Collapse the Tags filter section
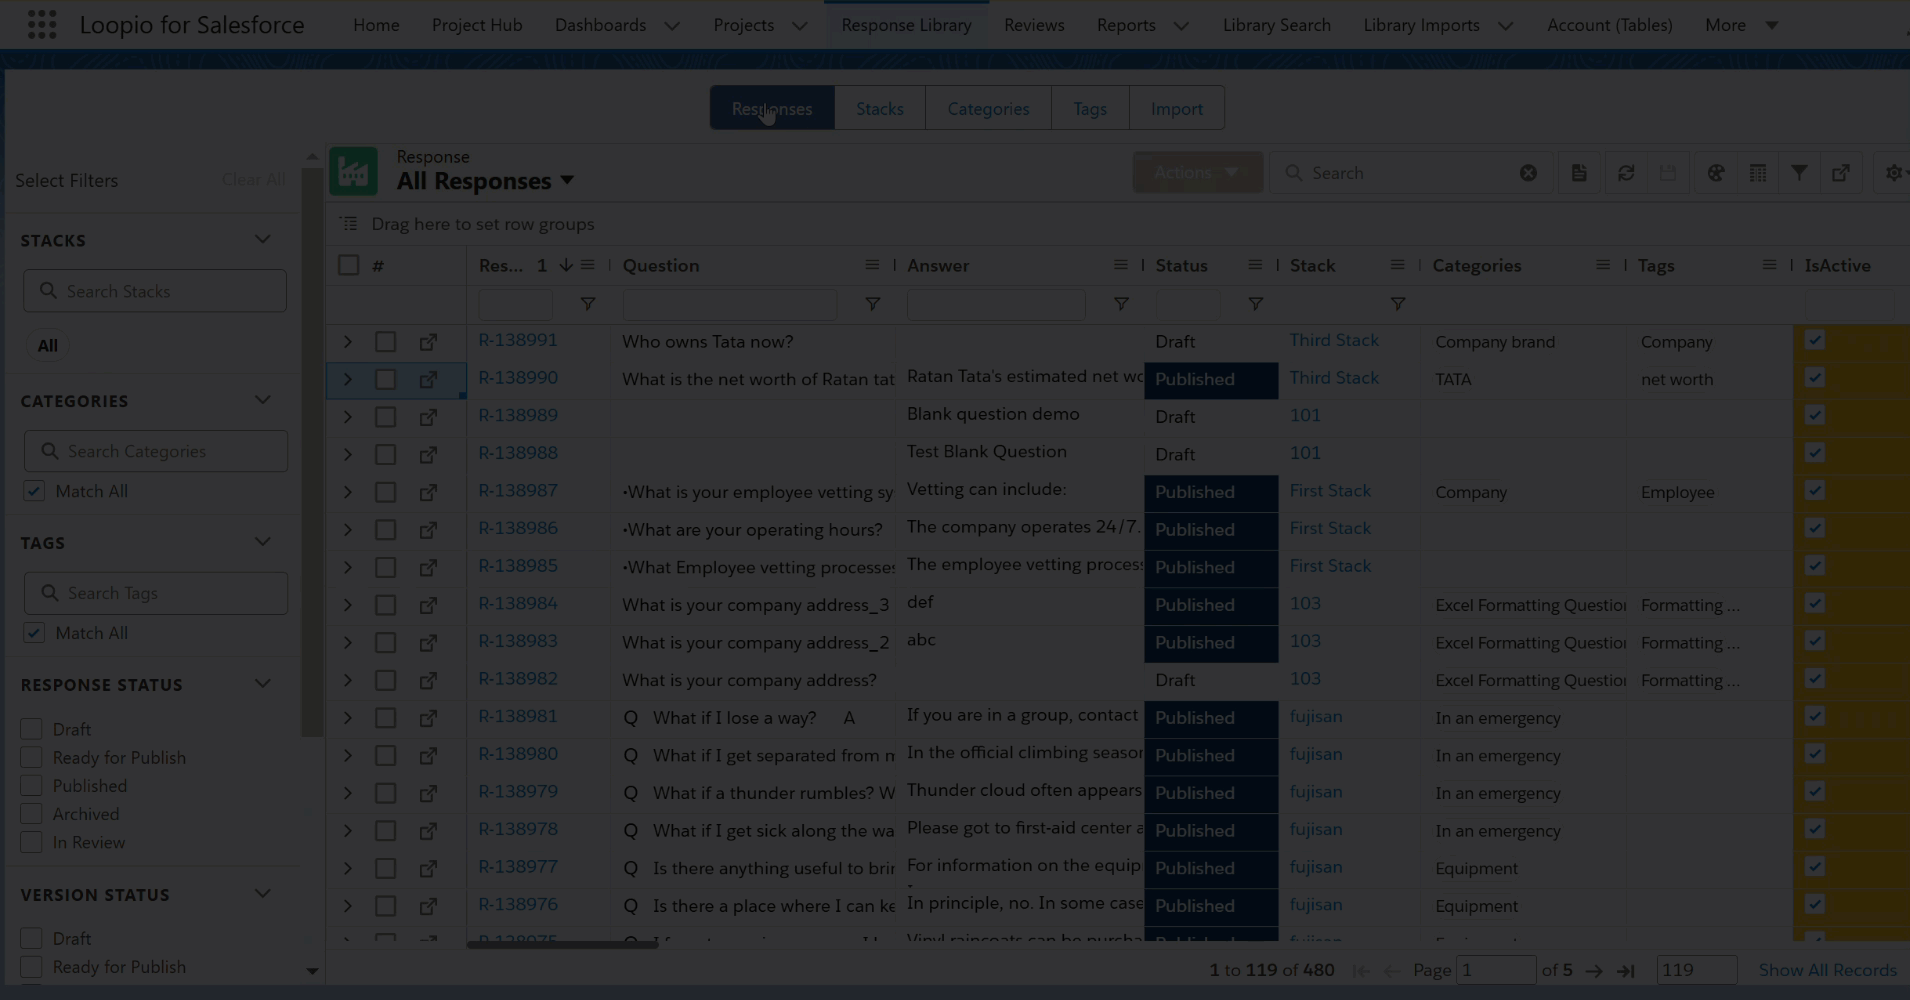 [262, 542]
